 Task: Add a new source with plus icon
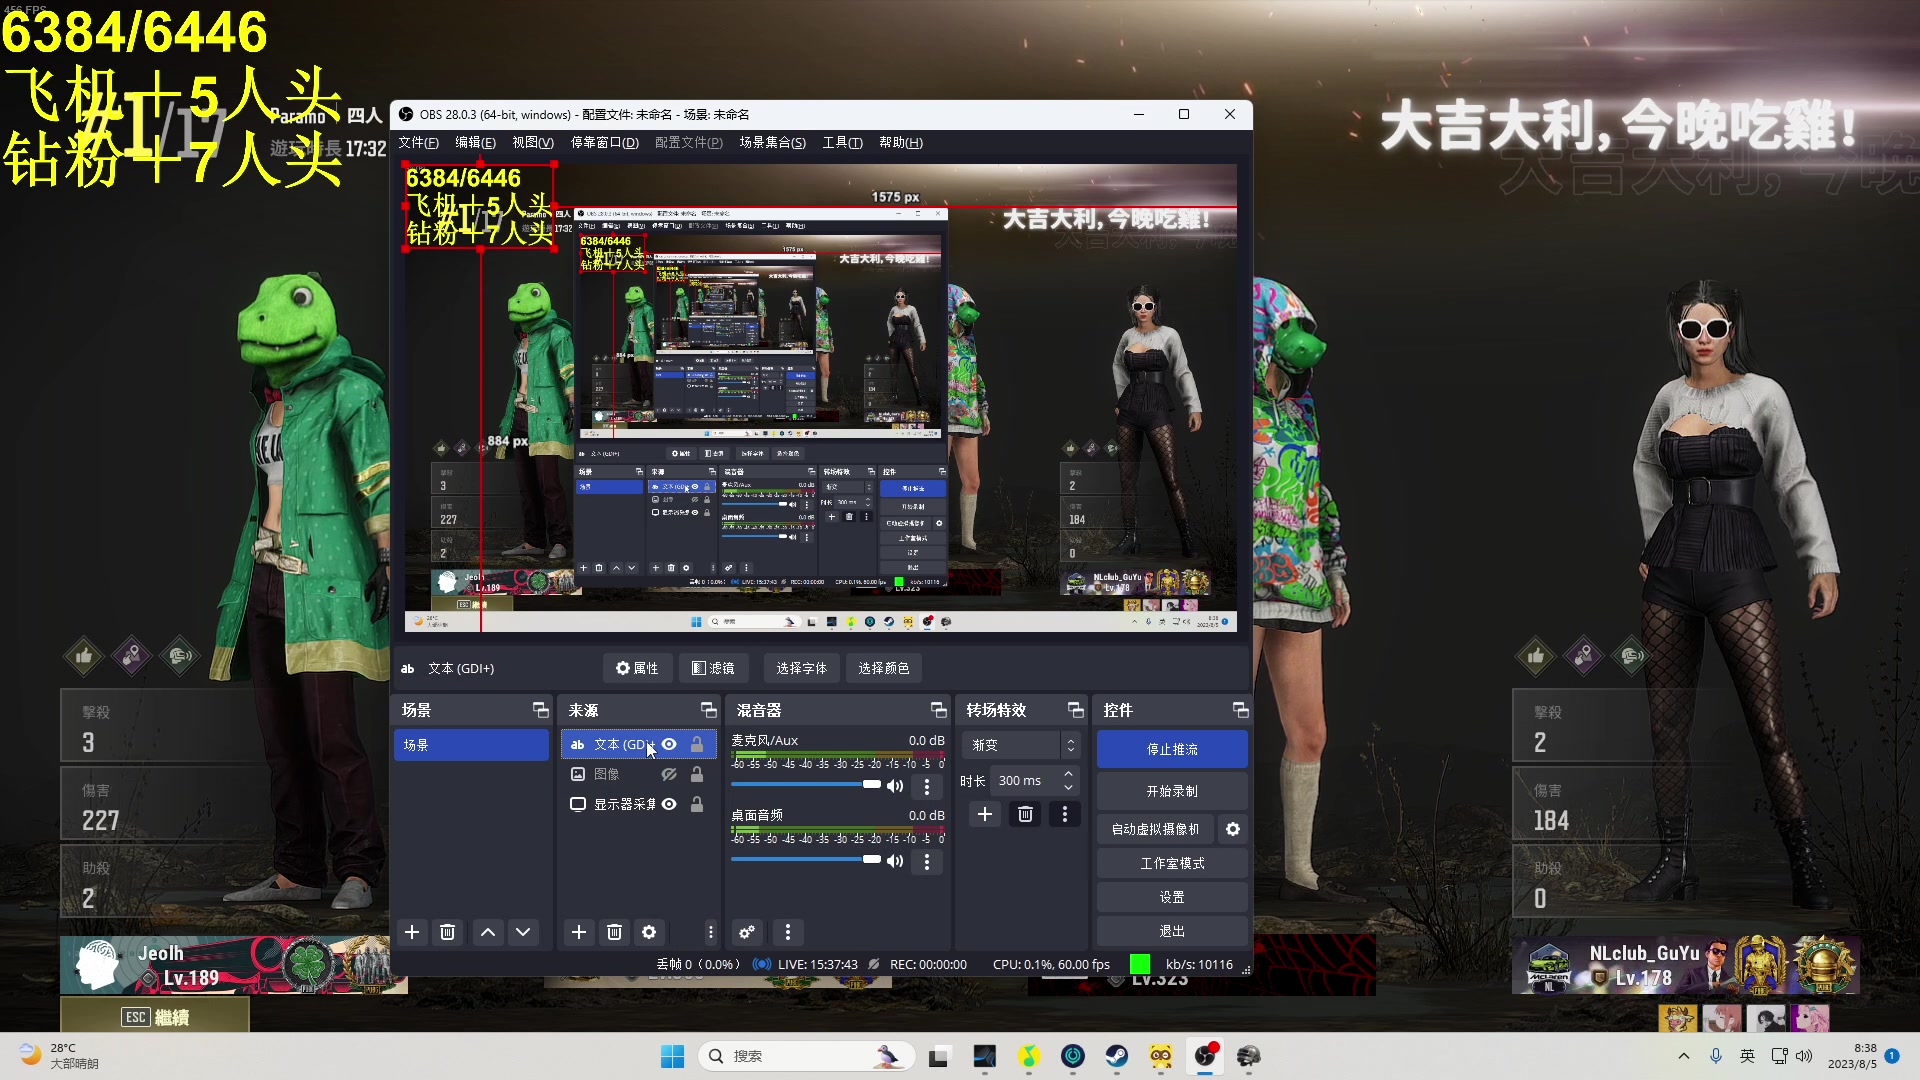pos(579,932)
